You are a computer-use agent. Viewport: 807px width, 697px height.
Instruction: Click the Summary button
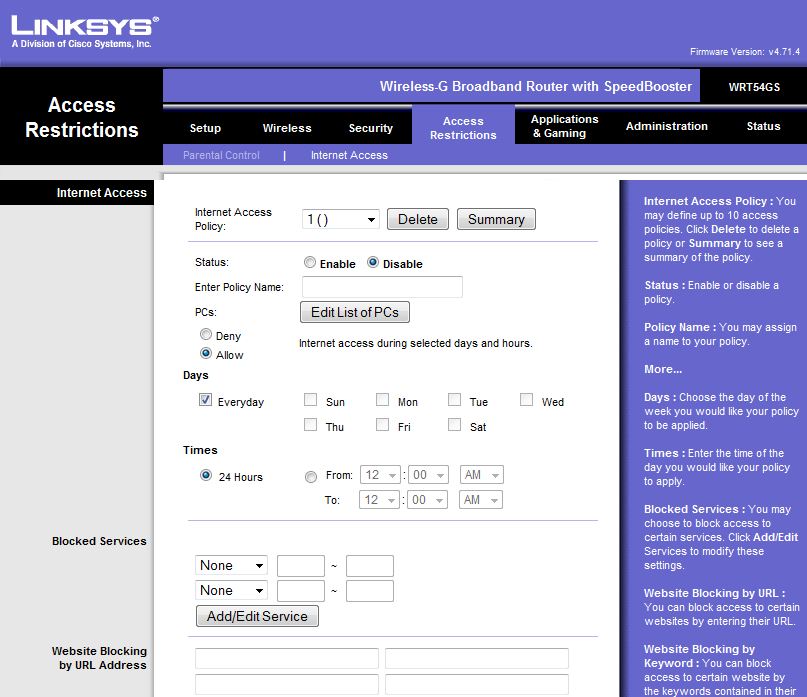(x=496, y=220)
